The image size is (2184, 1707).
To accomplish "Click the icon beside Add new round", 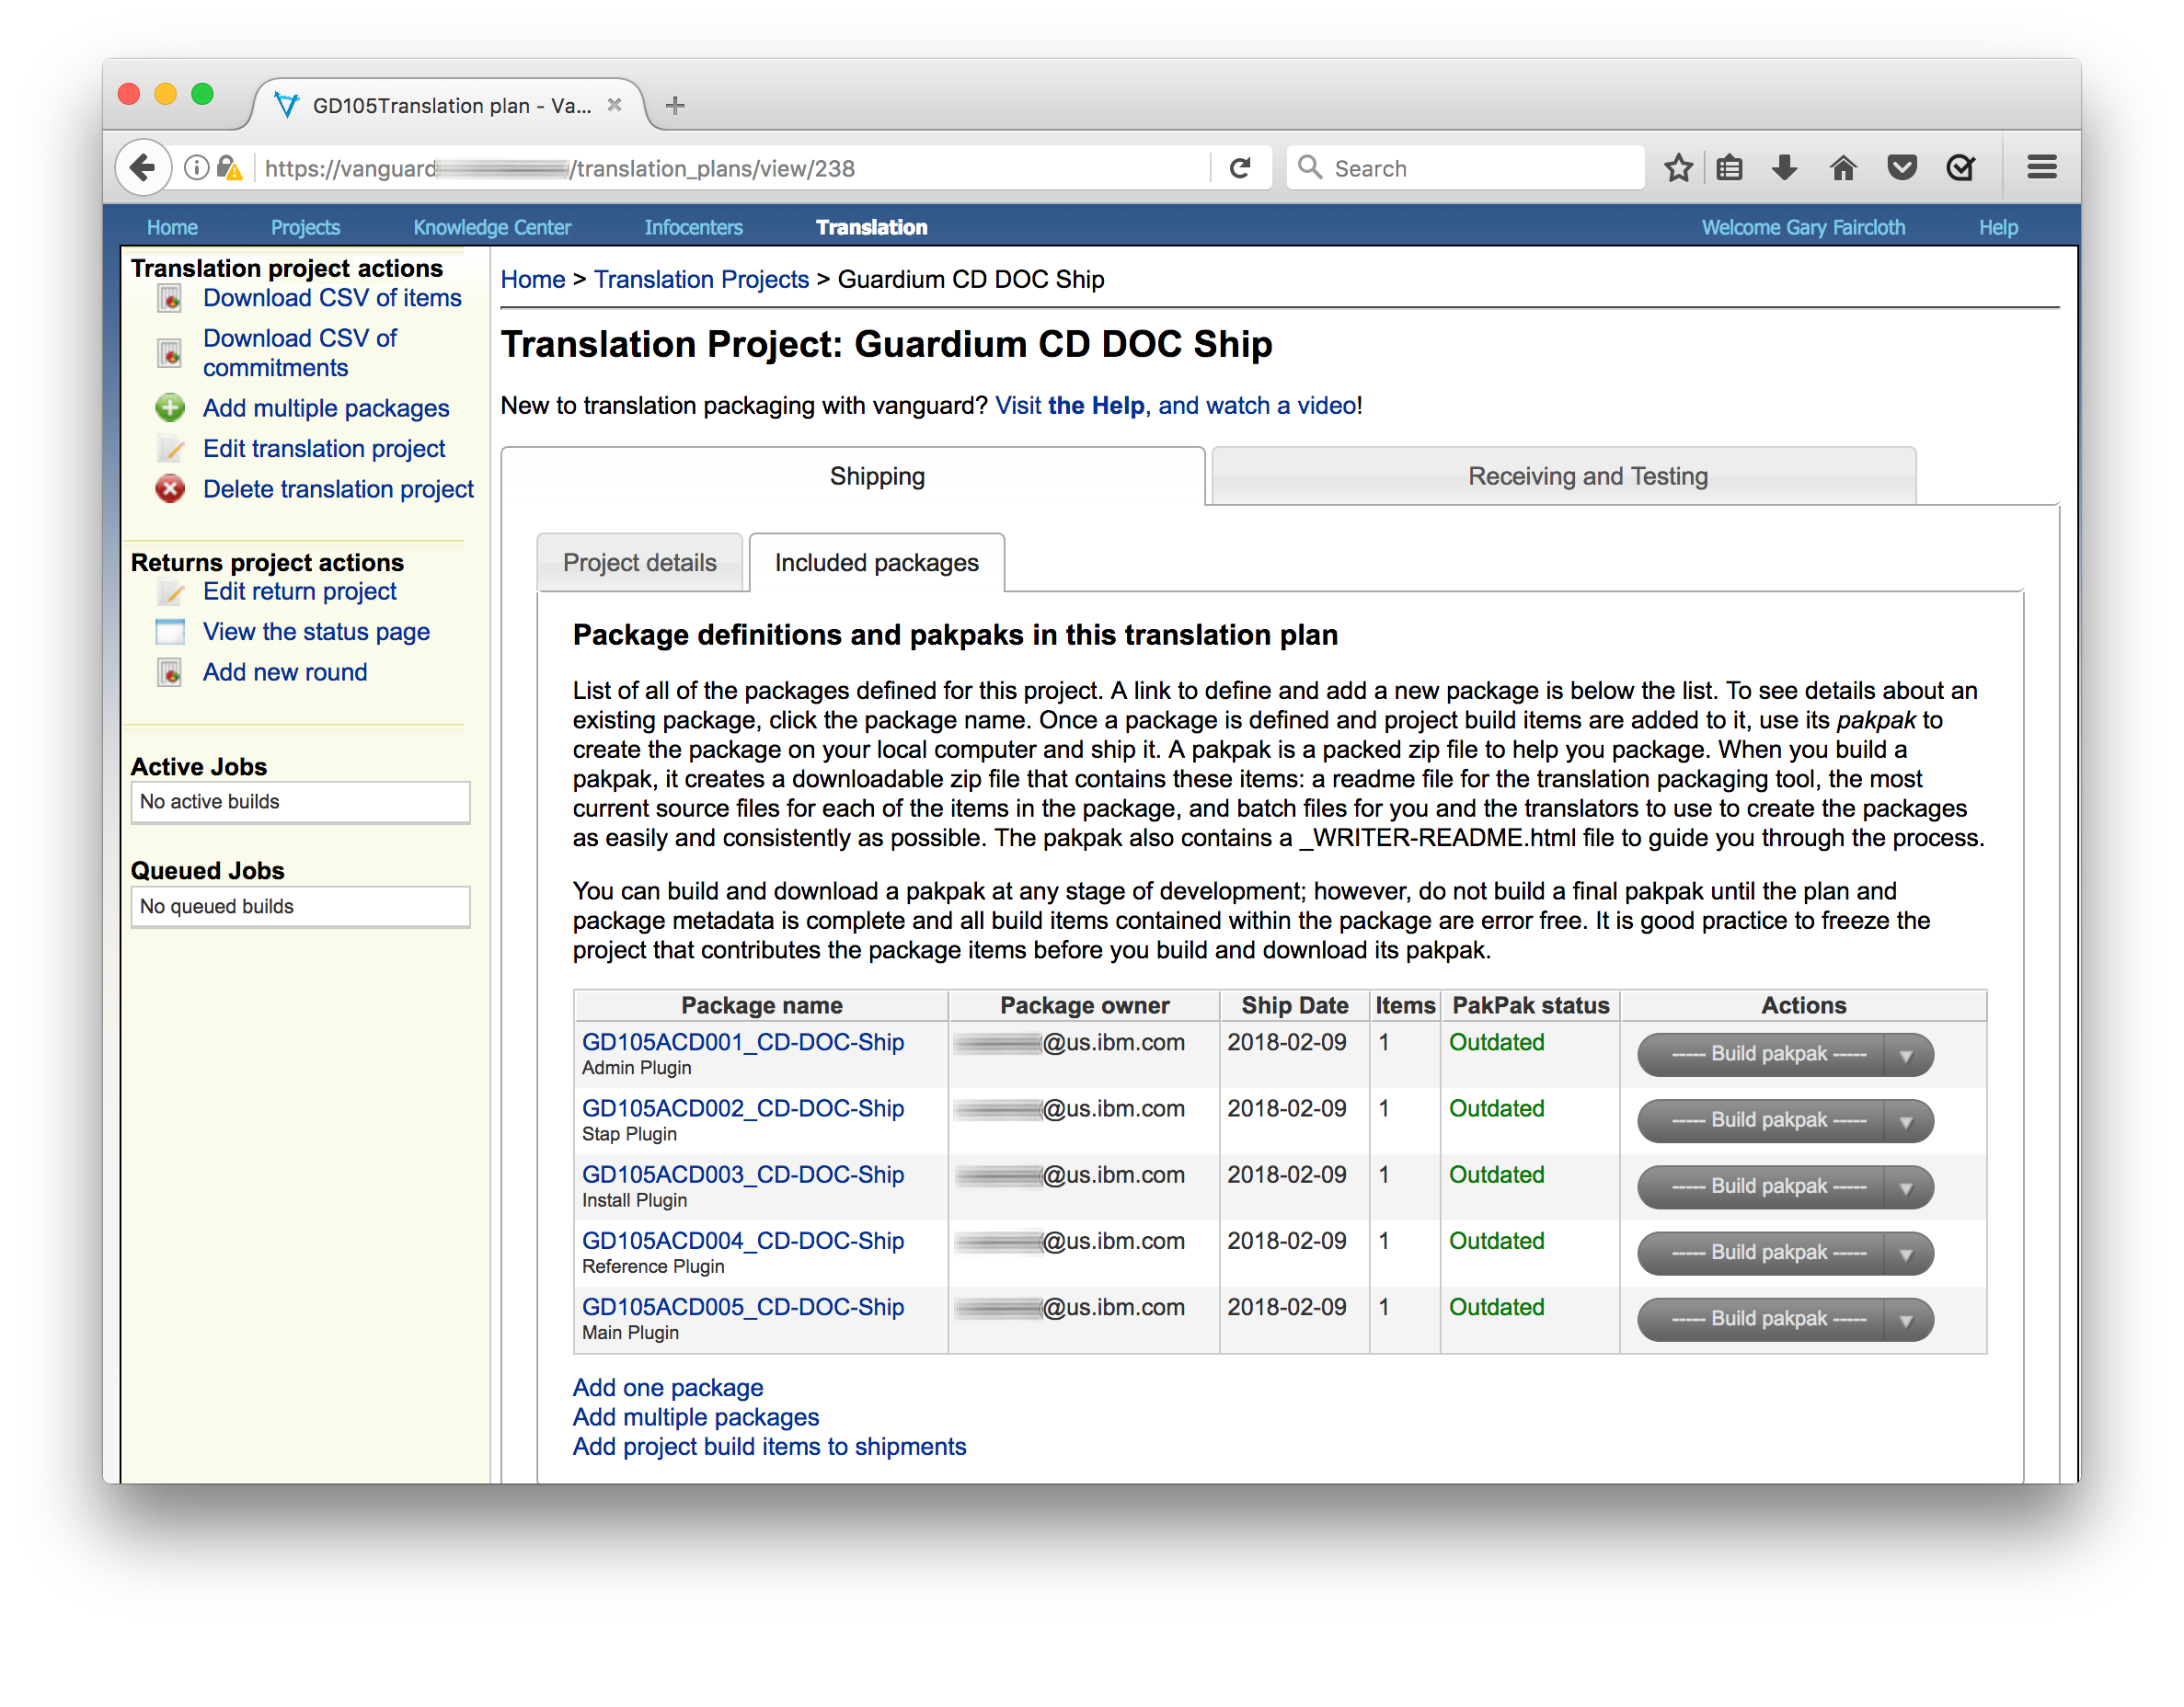I will (170, 673).
